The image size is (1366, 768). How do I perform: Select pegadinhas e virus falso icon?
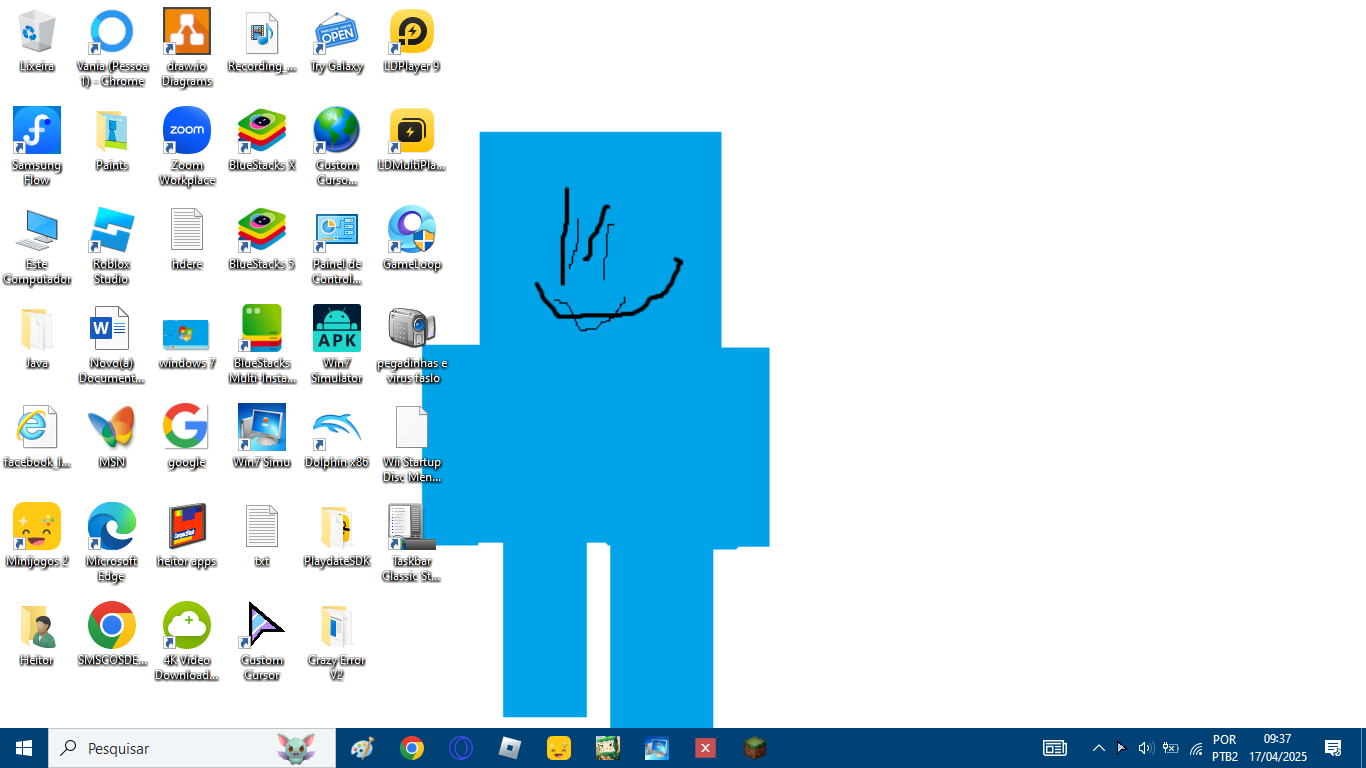point(412,345)
